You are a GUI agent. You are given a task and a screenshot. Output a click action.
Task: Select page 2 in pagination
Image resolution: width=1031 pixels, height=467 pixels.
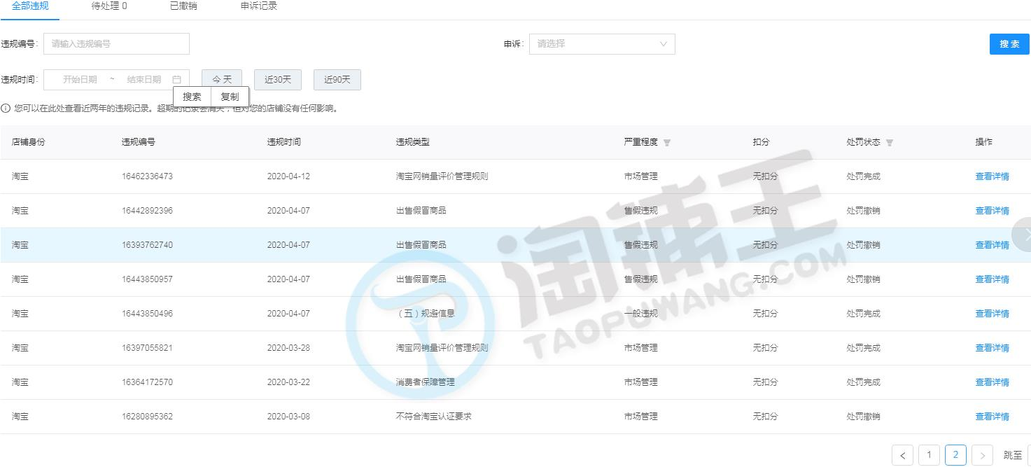click(x=955, y=455)
